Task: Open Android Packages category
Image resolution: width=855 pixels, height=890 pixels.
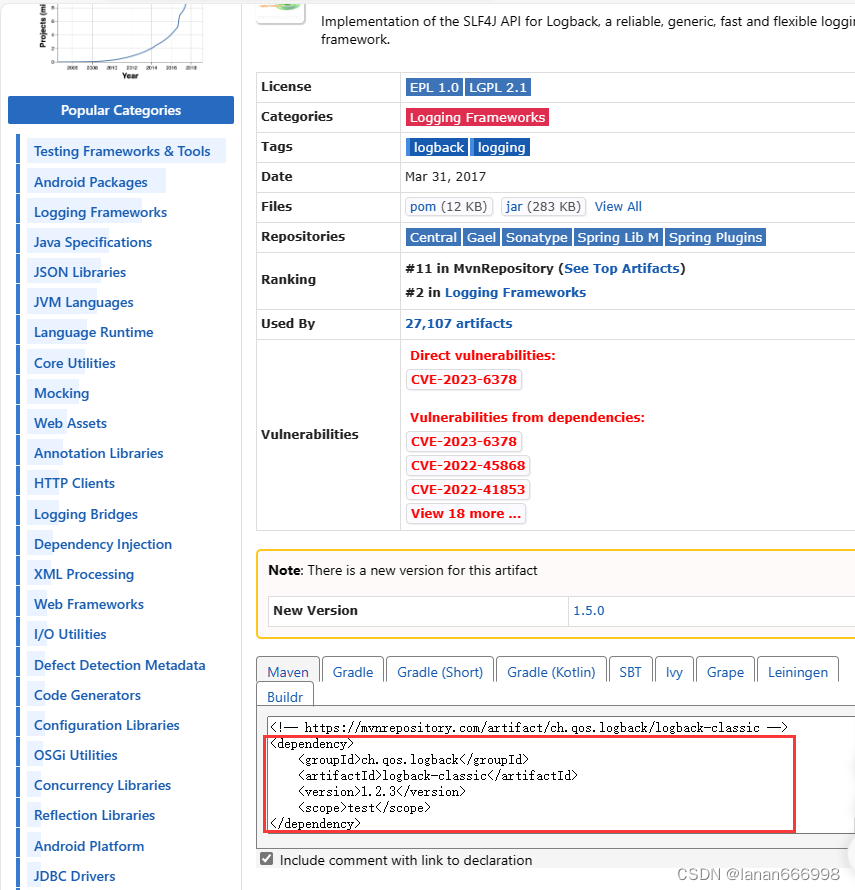Action: 91,182
